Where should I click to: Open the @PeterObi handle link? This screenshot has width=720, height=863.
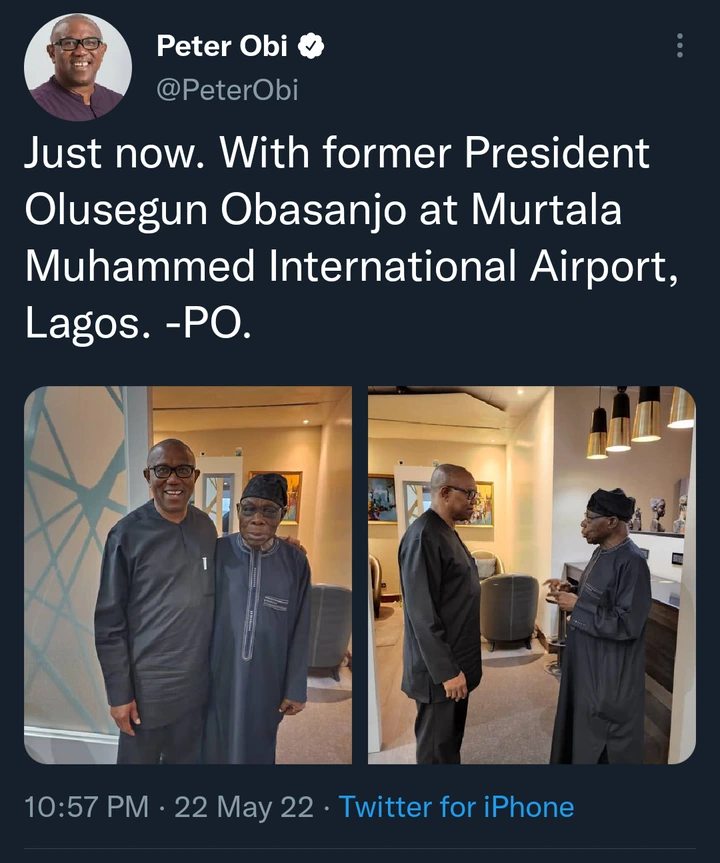coord(227,91)
